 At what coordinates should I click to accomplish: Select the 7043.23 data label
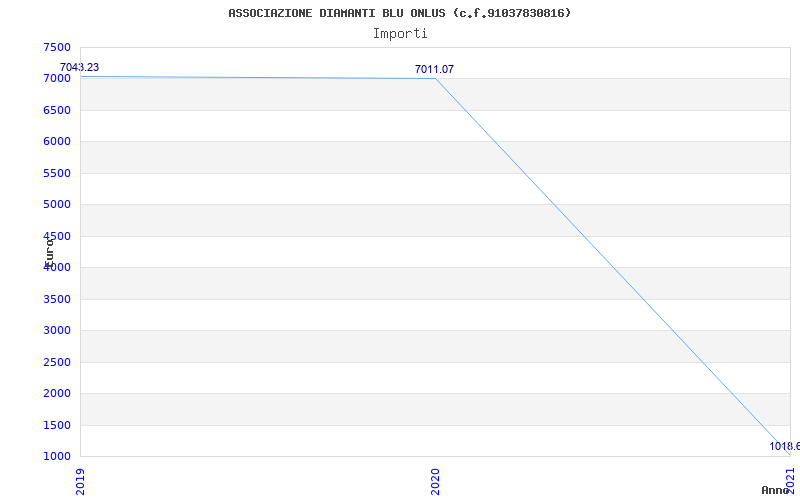[x=79, y=67]
